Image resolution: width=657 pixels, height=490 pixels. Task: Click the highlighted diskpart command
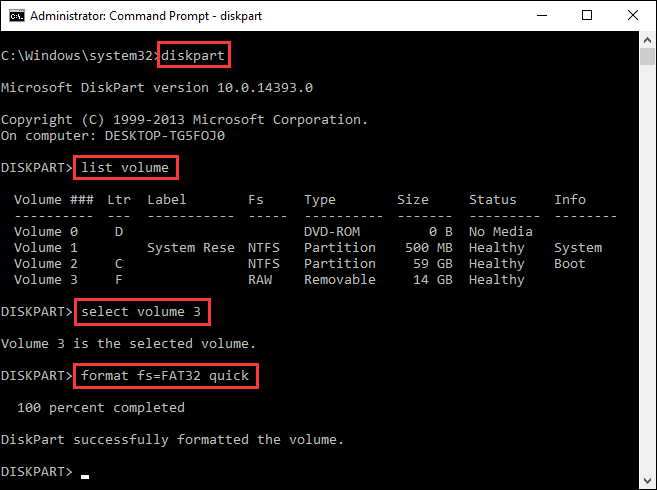point(193,56)
